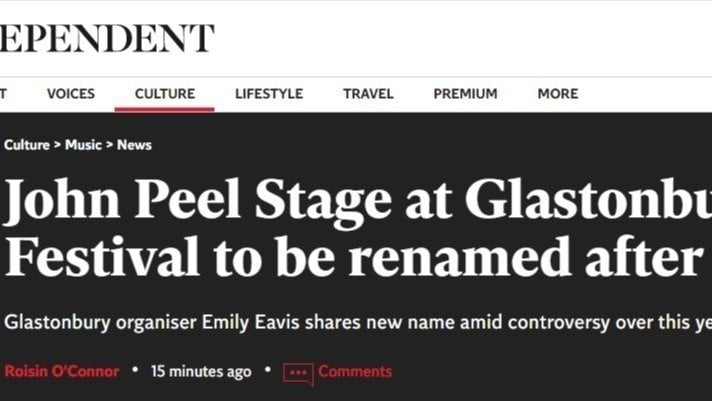Select the Culture navigation tab
The width and height of the screenshot is (712, 401).
tap(165, 94)
